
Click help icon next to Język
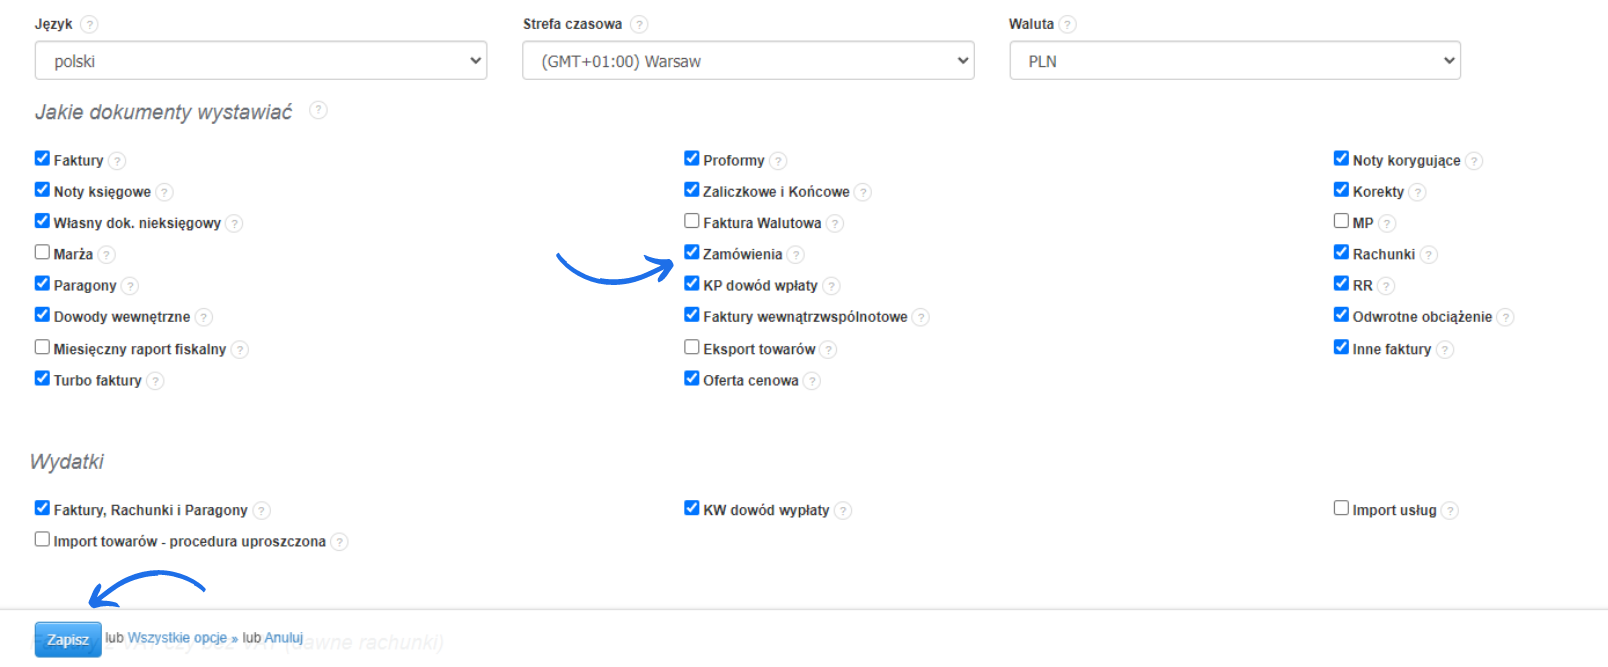pos(89,24)
